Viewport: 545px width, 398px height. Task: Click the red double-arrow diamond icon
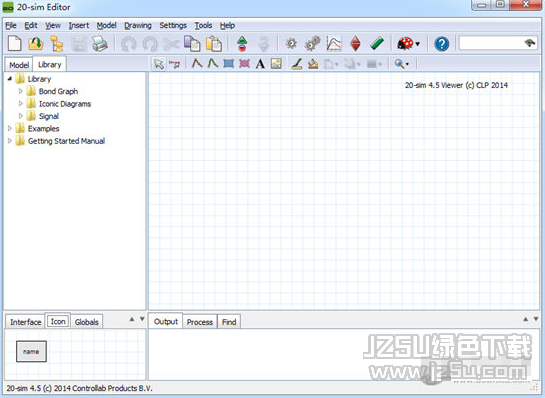(355, 44)
